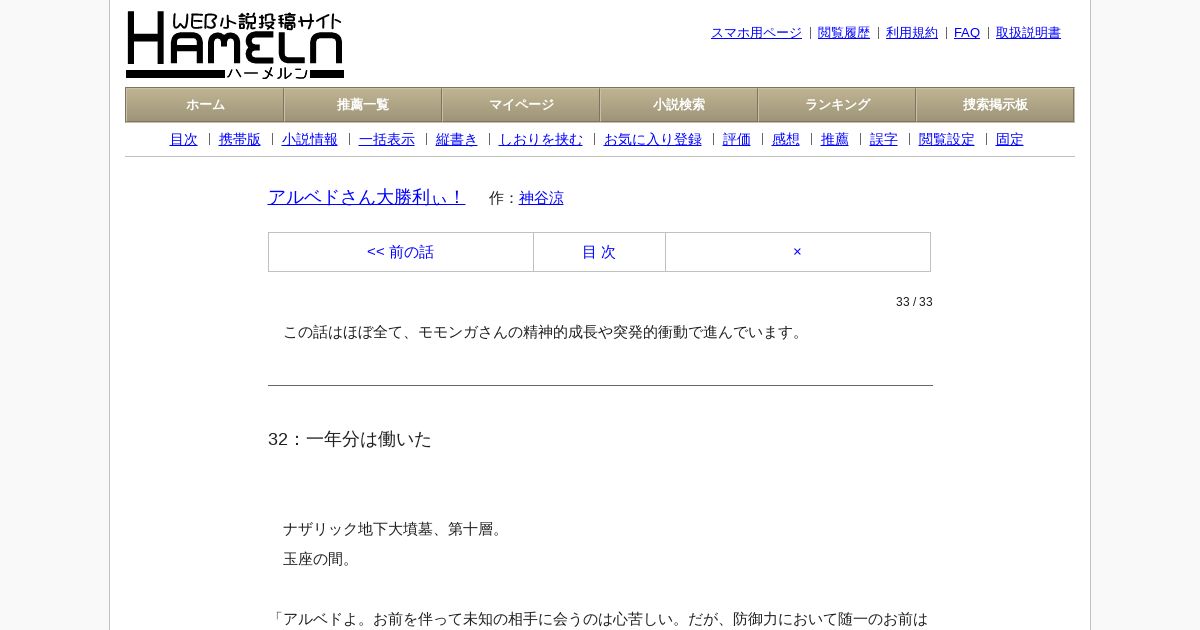Image resolution: width=1200 pixels, height=630 pixels.
Task: Click the line ナザリック地下大墳墓、第十層。
Action: [395, 529]
